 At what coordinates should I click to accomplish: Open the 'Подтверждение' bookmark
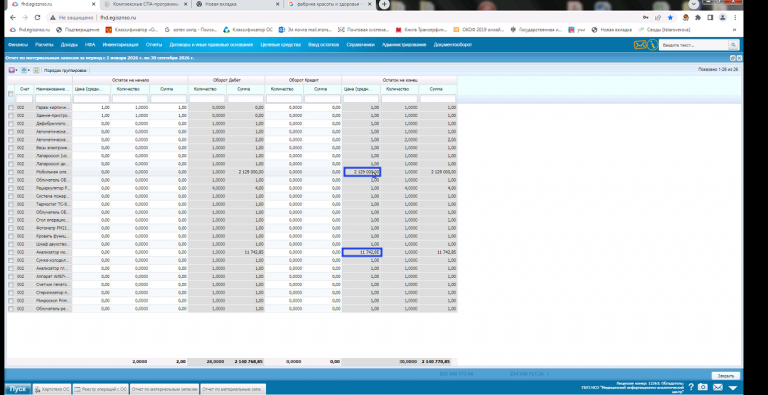[77, 30]
